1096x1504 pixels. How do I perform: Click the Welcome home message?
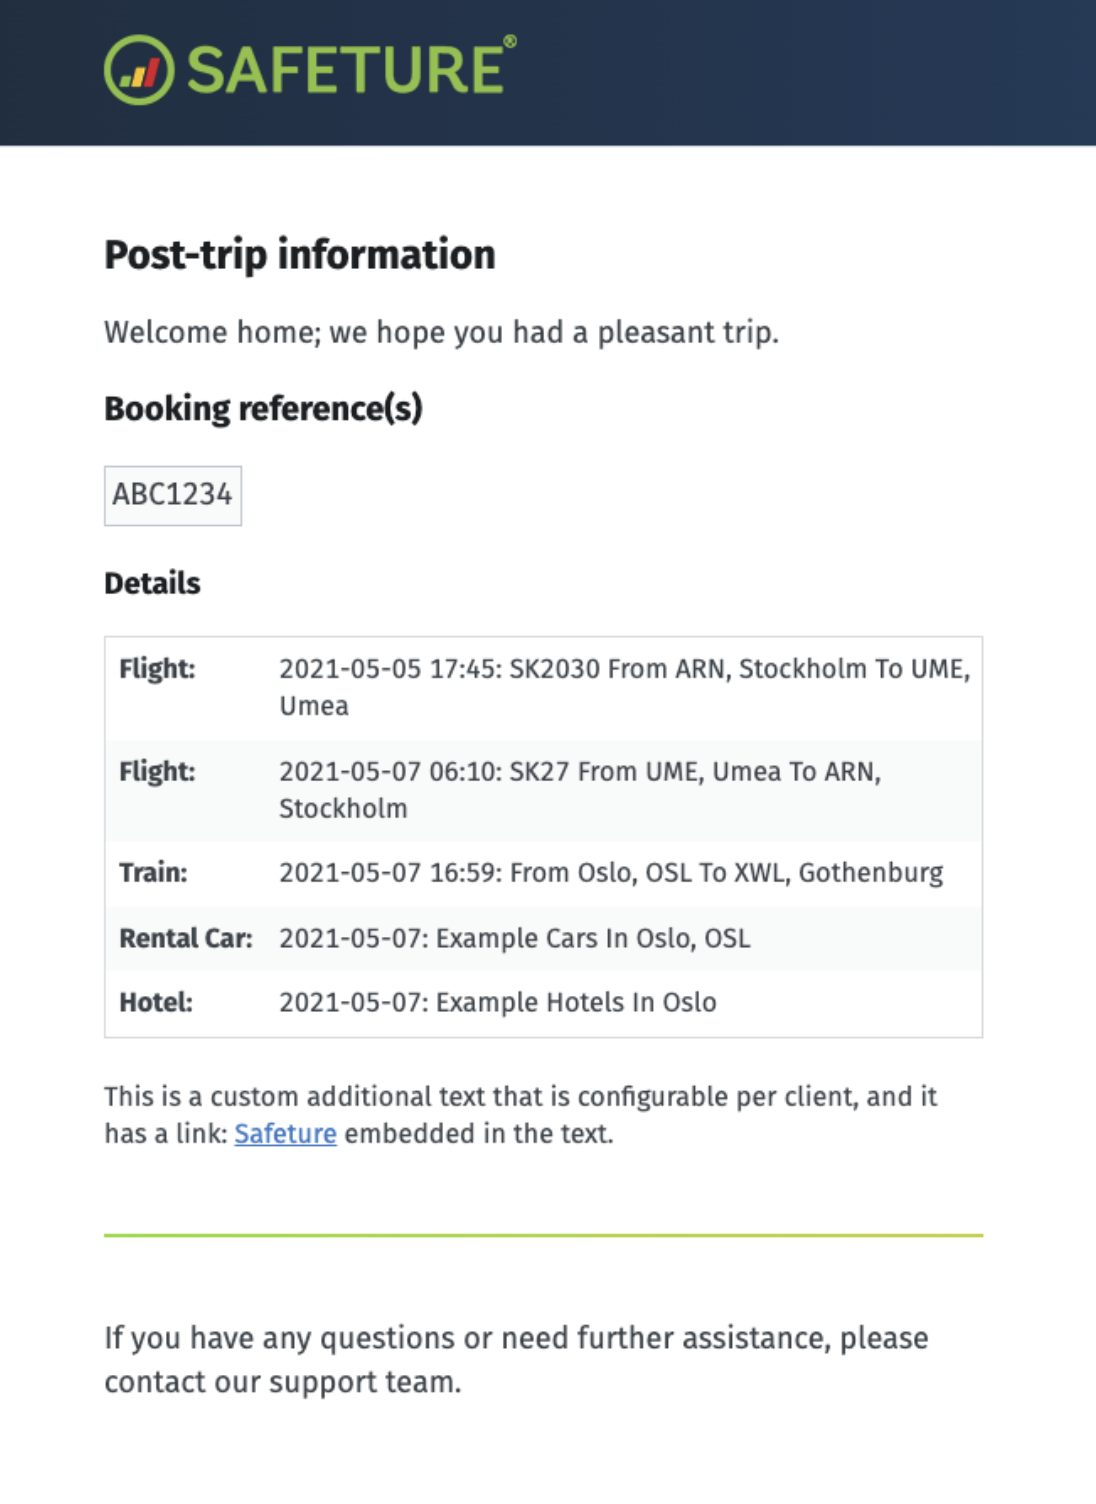[440, 332]
